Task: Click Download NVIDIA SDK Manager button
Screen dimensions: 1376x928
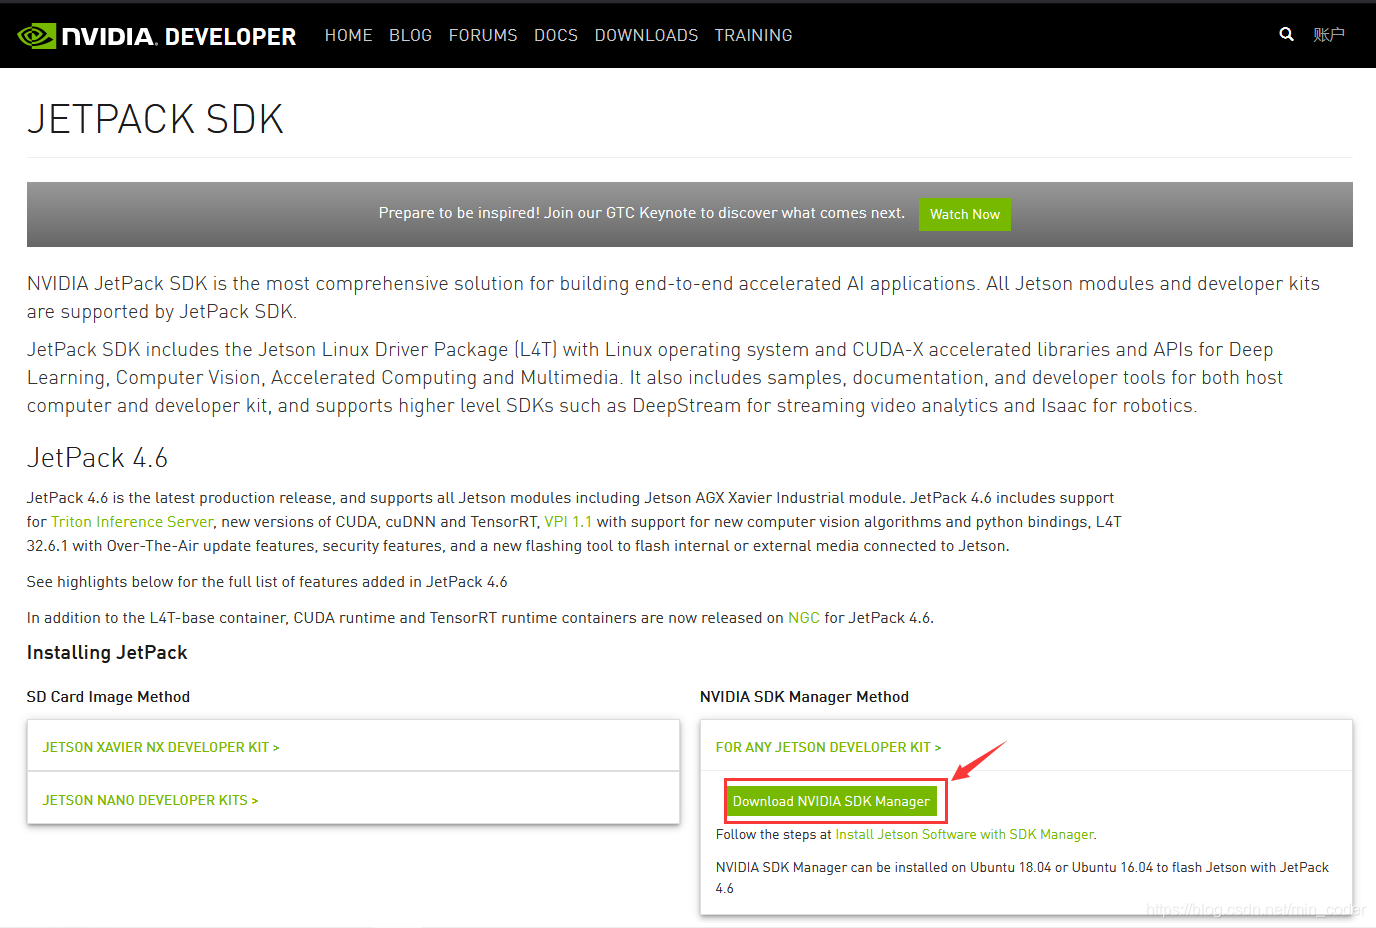Action: (x=831, y=801)
